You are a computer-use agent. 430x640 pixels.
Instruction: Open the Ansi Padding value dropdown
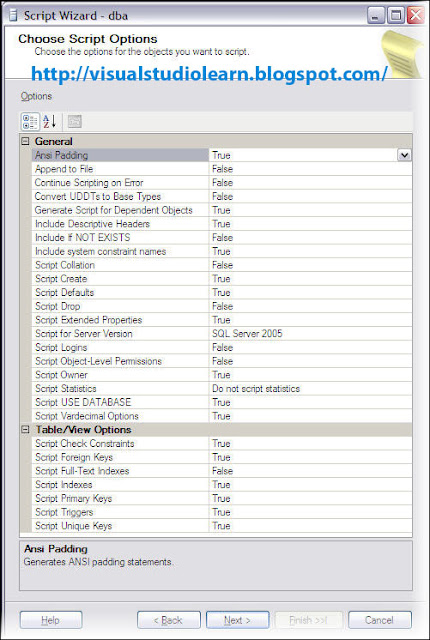coord(404,155)
